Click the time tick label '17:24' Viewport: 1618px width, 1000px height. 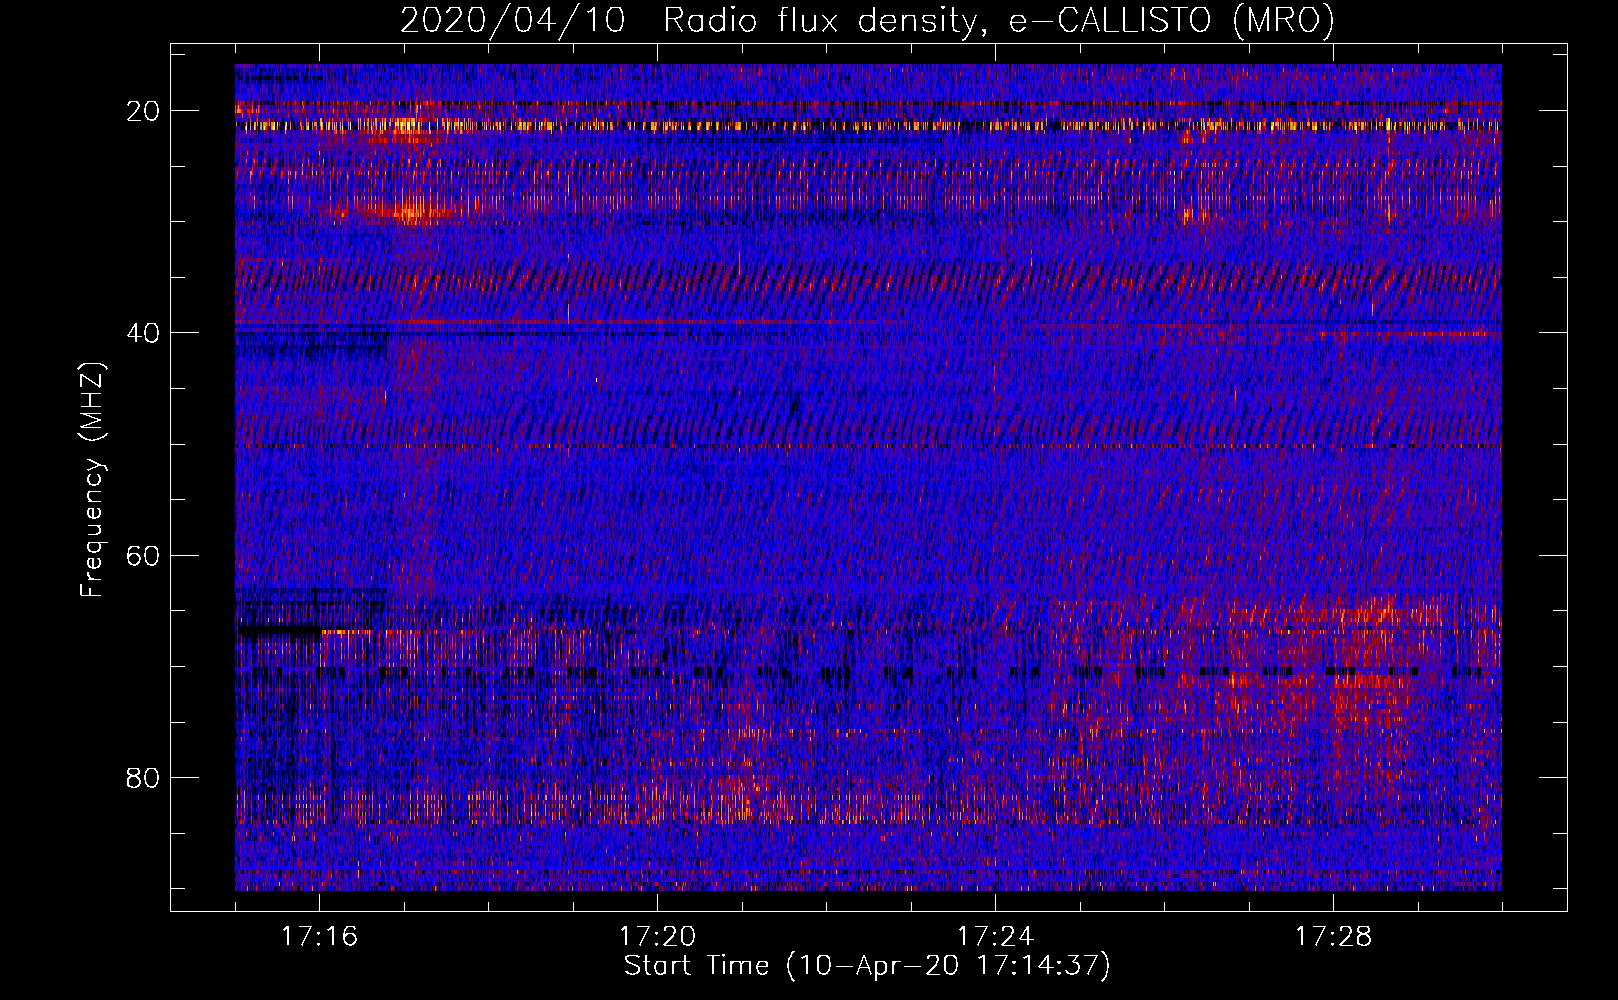pyautogui.click(x=995, y=937)
